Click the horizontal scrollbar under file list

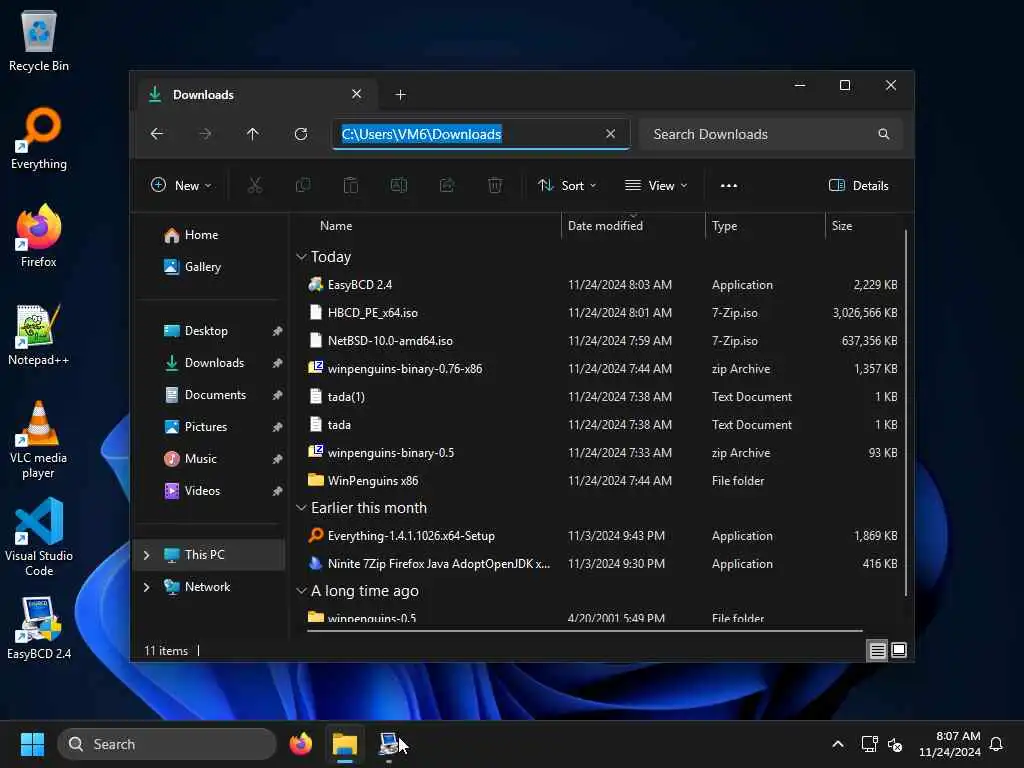(584, 631)
